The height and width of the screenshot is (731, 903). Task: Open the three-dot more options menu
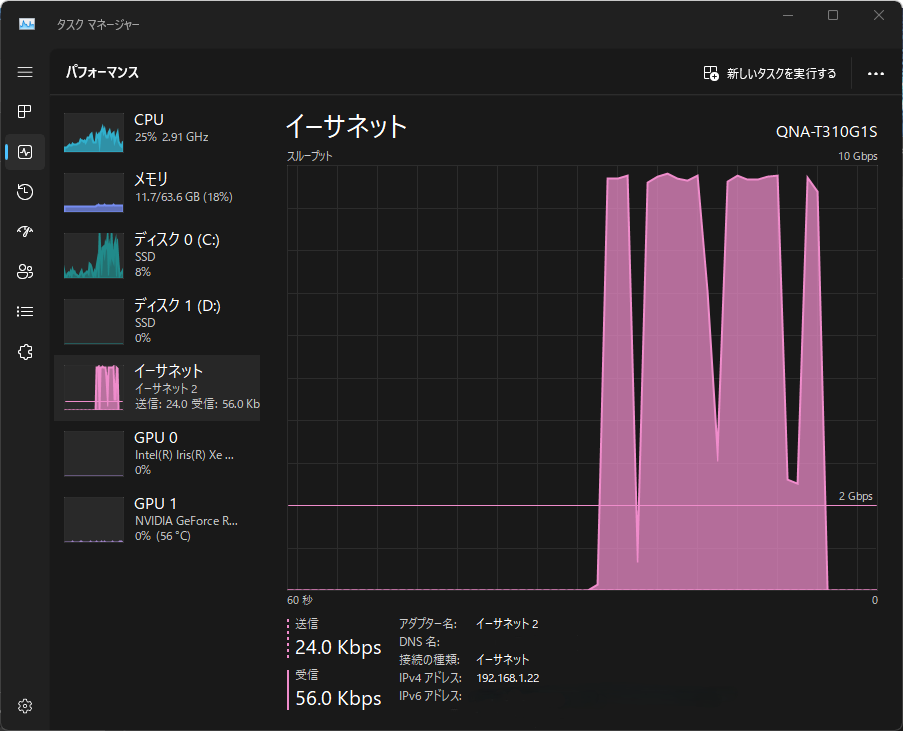click(875, 73)
